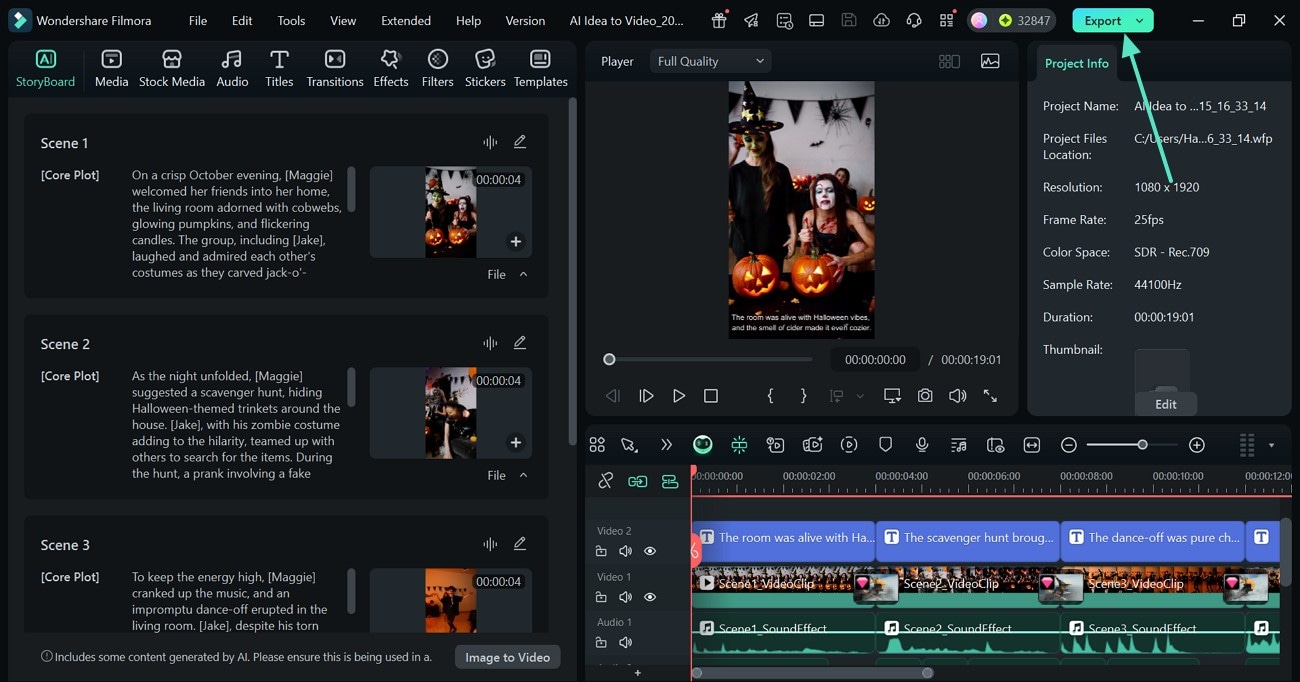
Task: Toggle visibility of the Video 1 track
Action: (x=649, y=597)
